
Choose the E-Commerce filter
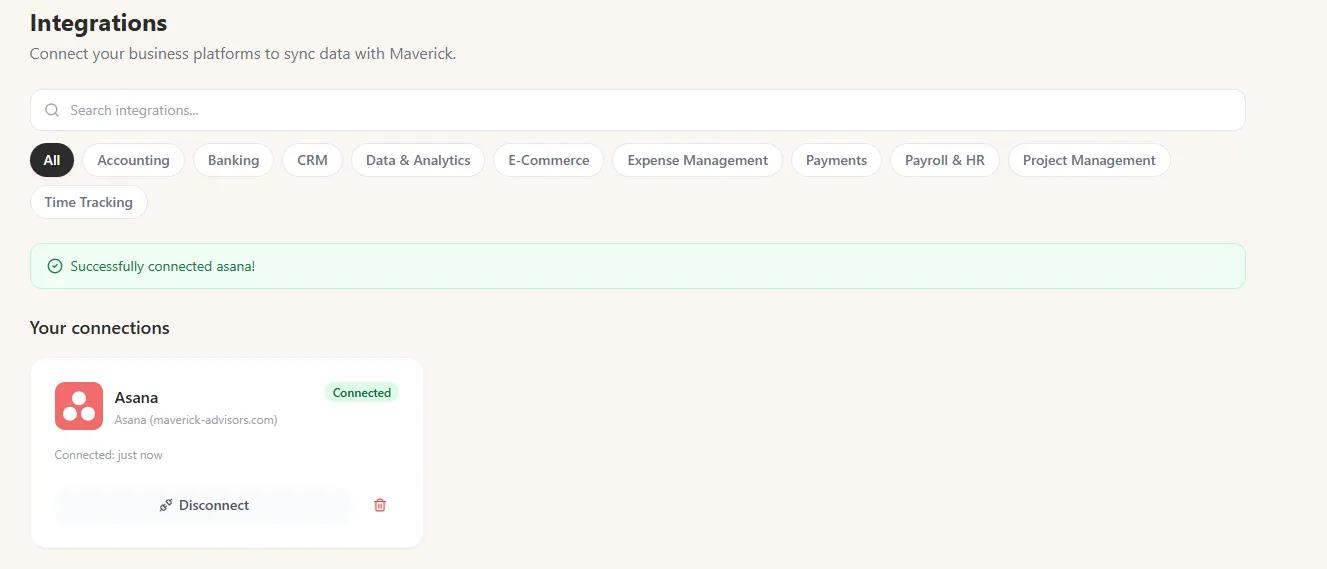pos(548,160)
